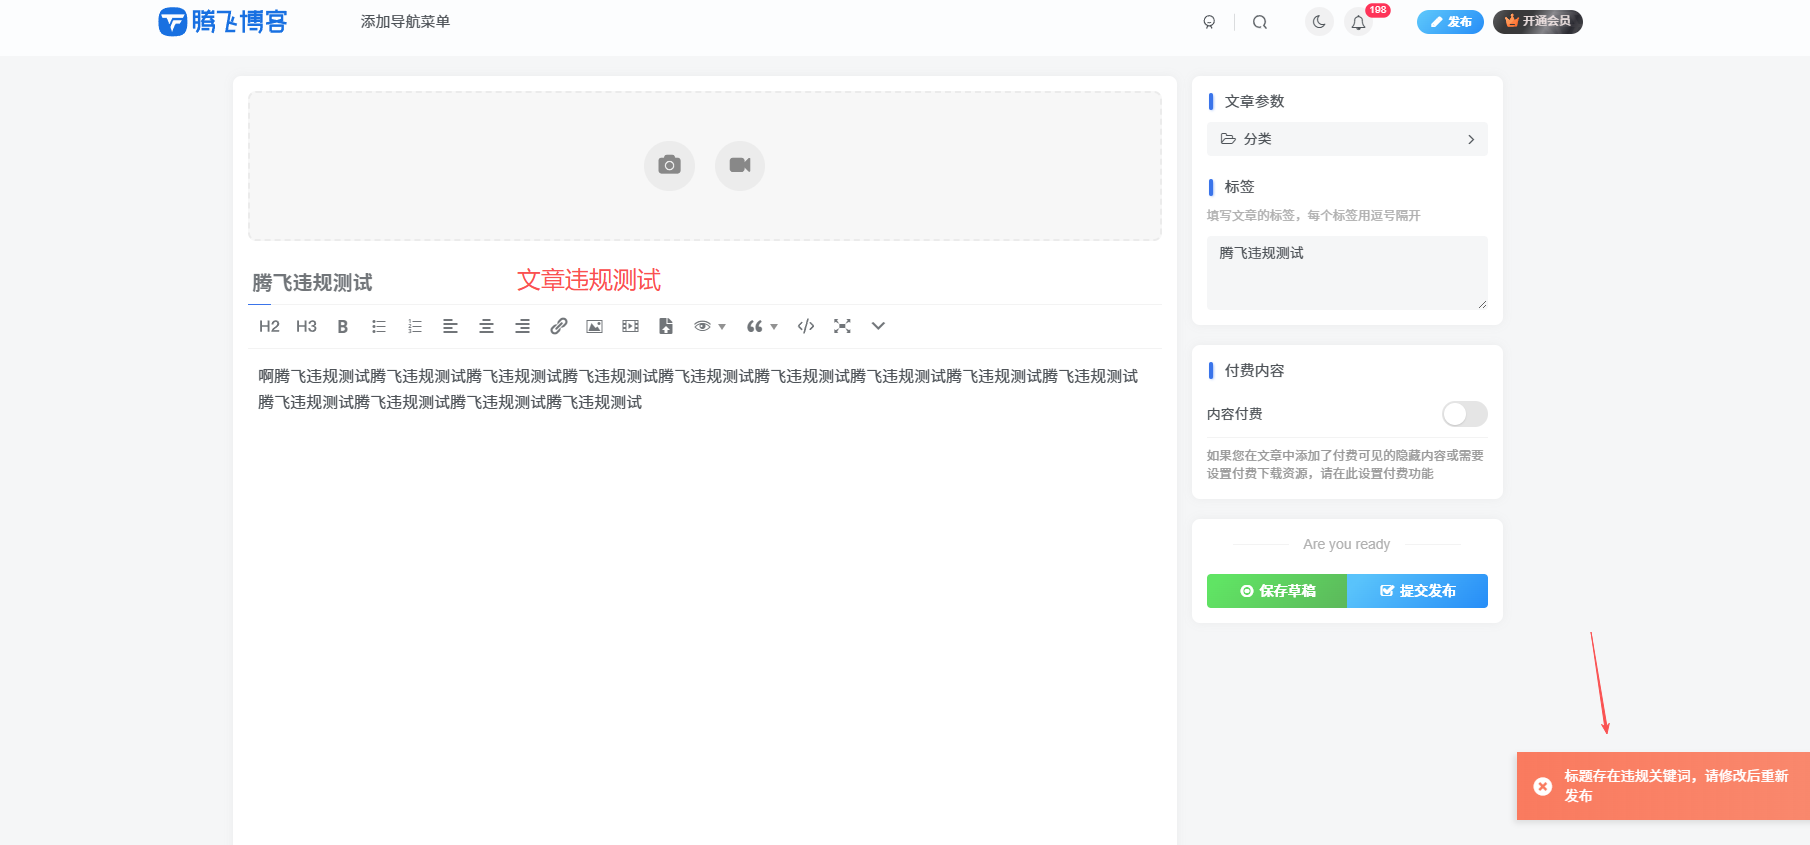The height and width of the screenshot is (845, 1810).
Task: Insert a hyperlink
Action: pos(558,326)
